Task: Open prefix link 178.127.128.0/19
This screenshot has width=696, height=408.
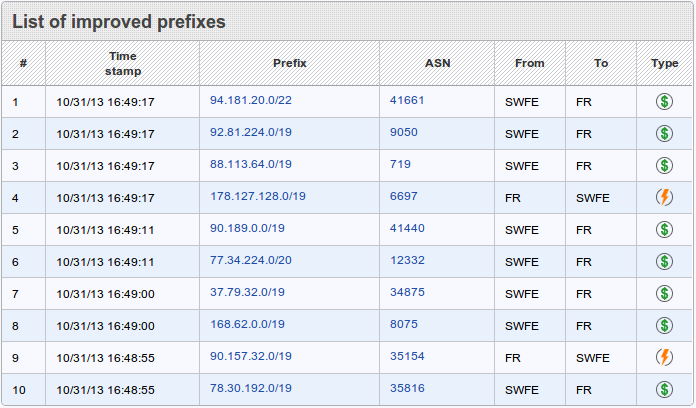Action: click(258, 196)
